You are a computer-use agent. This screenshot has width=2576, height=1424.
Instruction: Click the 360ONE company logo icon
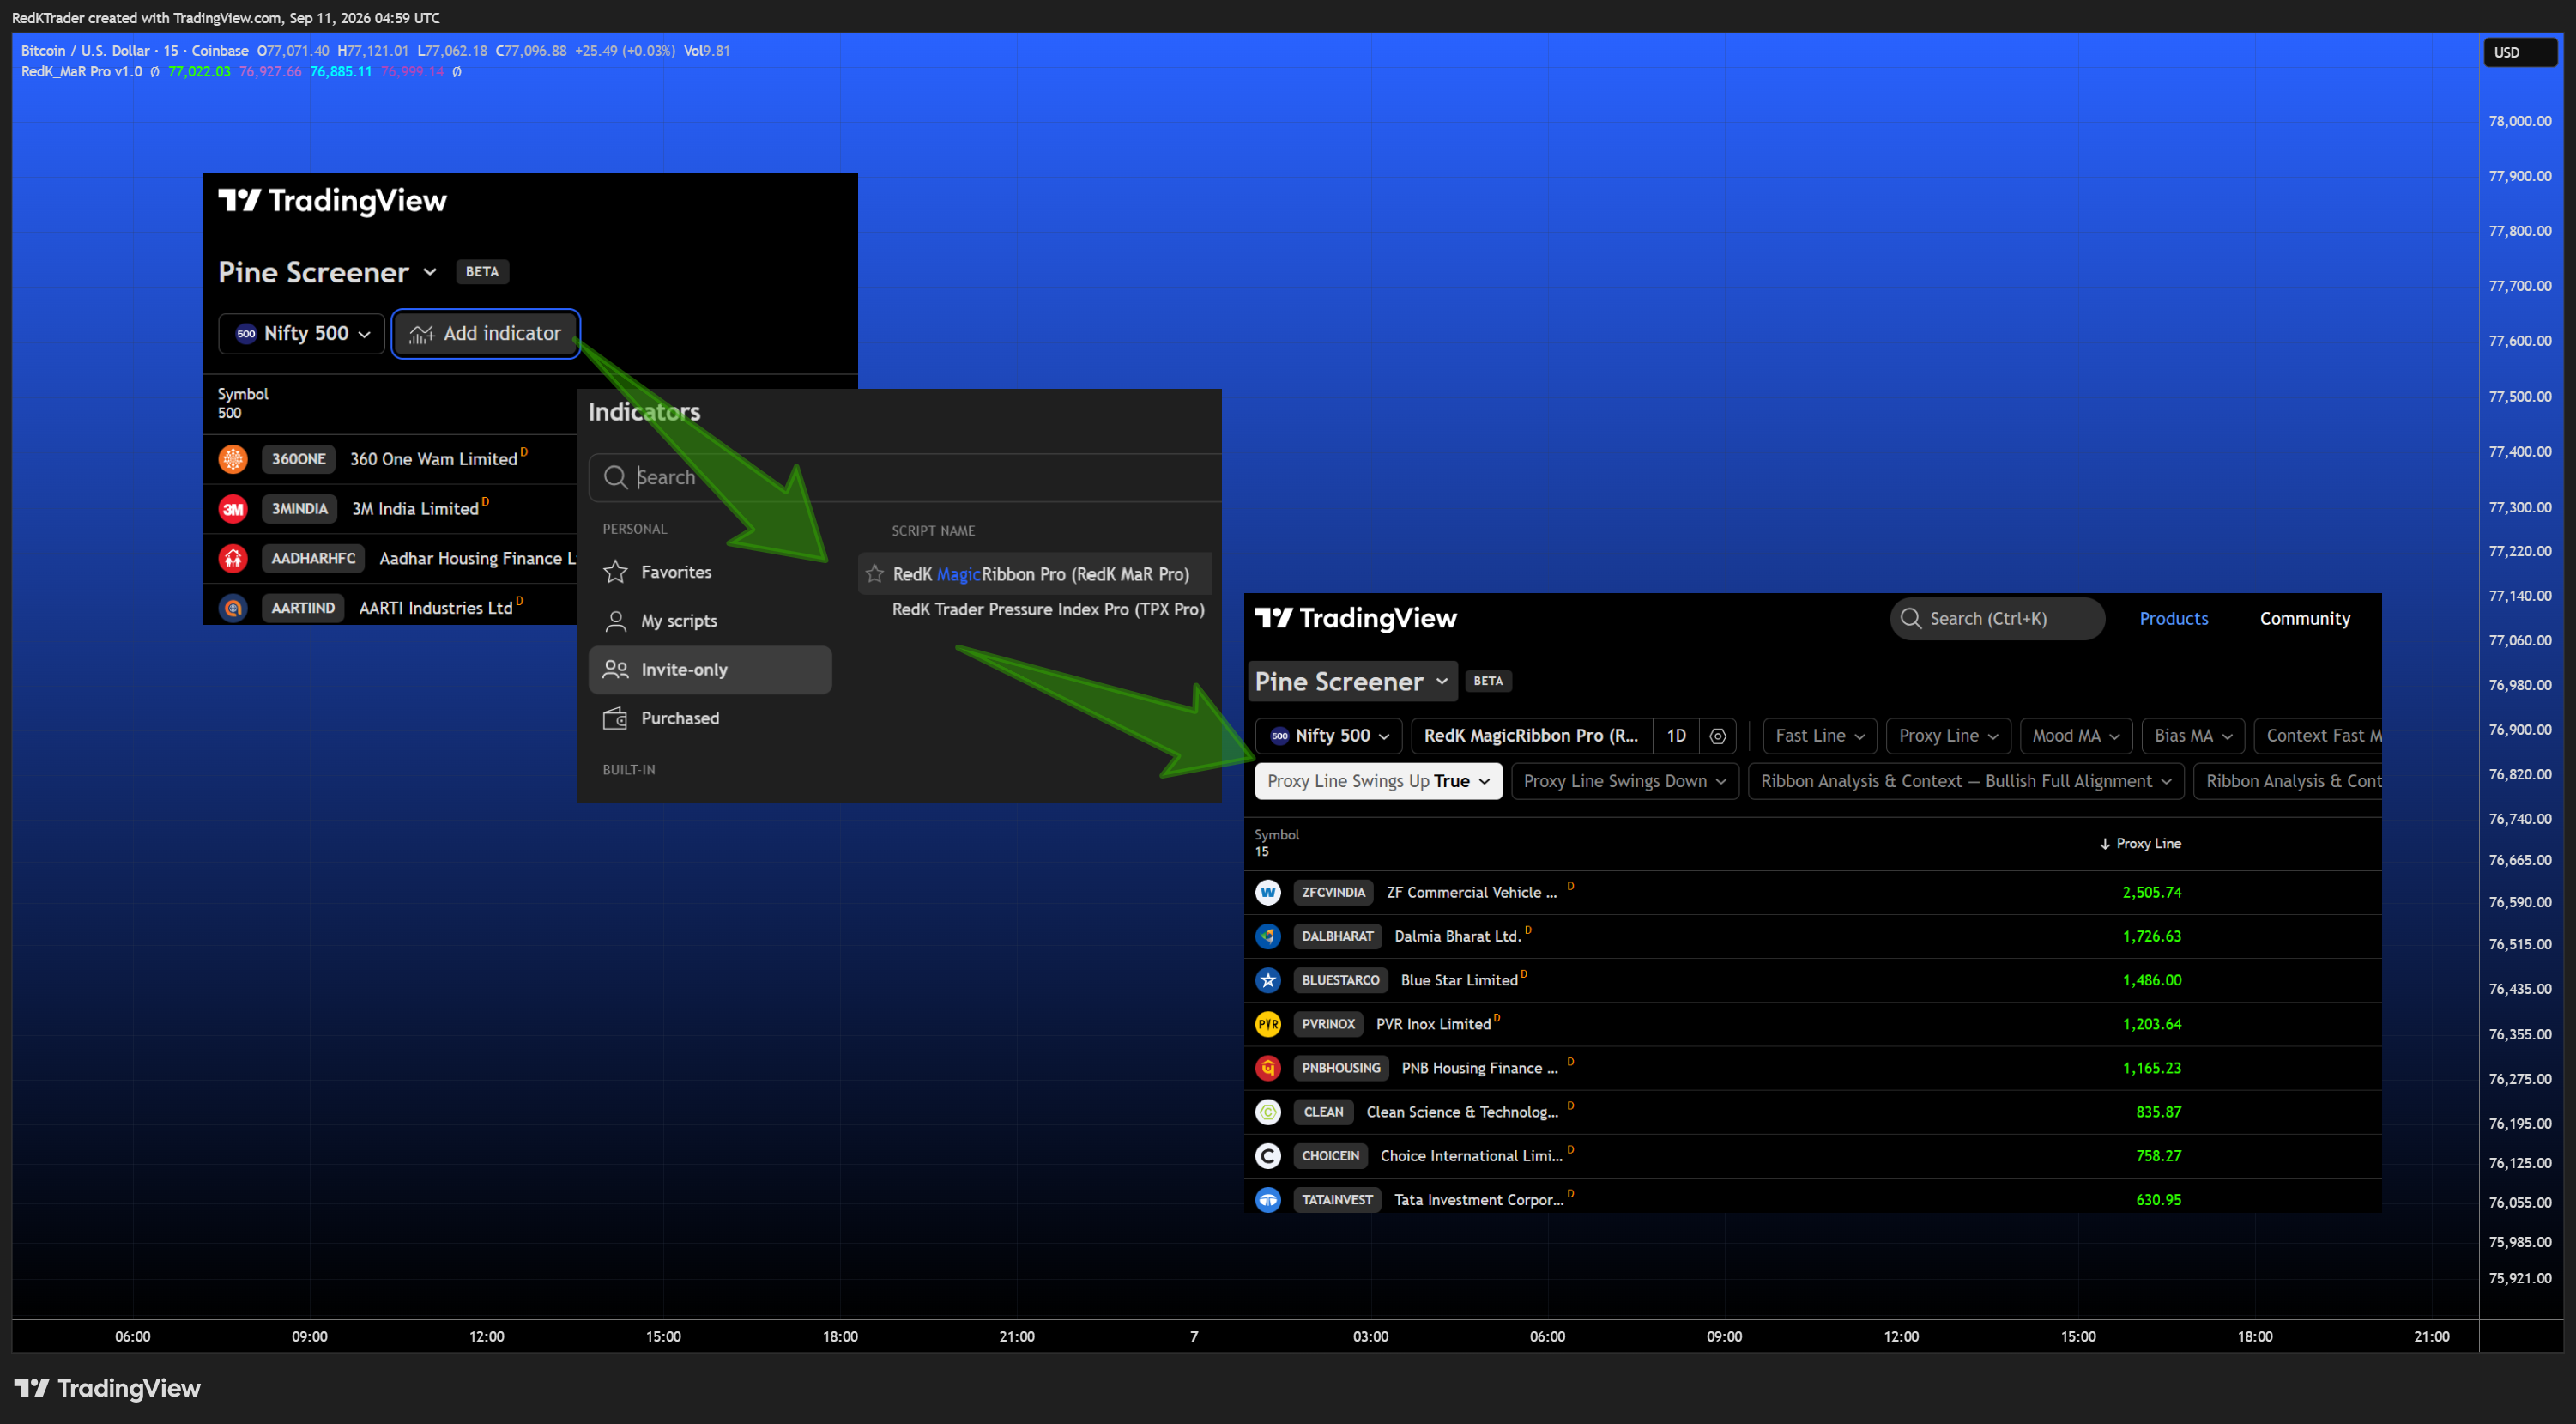click(x=233, y=459)
